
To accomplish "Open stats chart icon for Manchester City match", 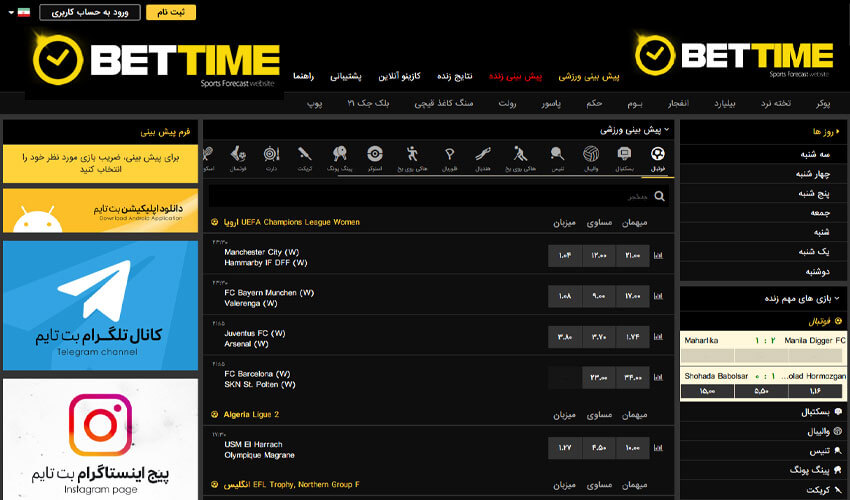I will (x=658, y=255).
